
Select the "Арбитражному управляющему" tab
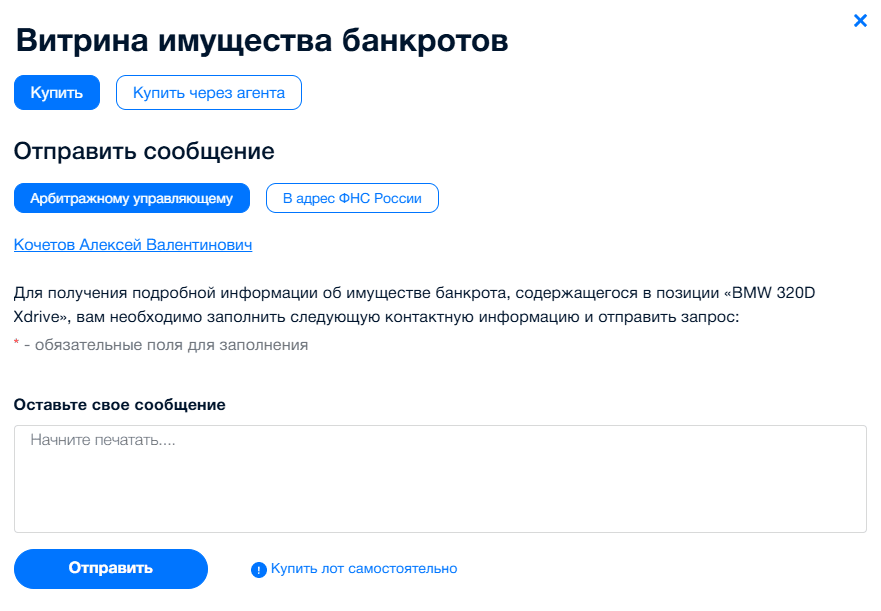pos(132,198)
